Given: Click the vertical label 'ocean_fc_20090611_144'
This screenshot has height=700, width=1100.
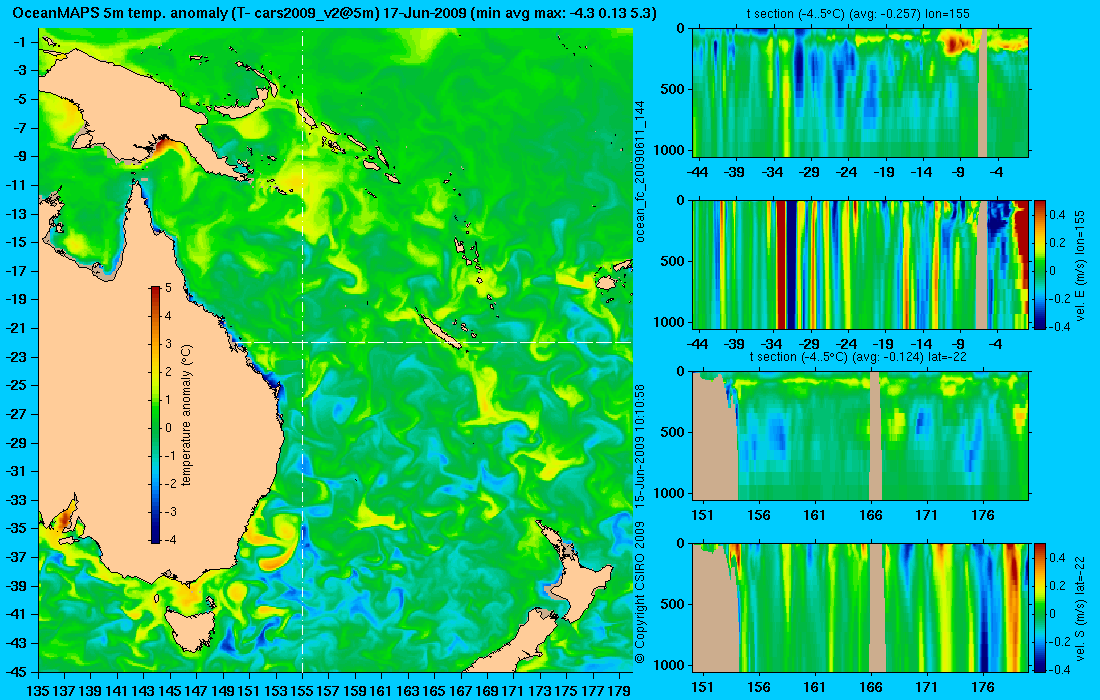Looking at the screenshot, I should (x=640, y=172).
